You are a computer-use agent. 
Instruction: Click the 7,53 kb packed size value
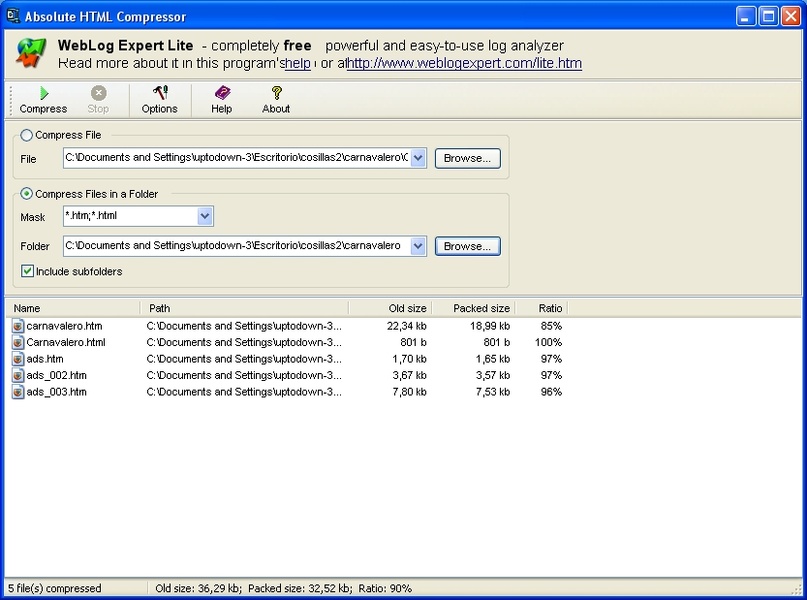pyautogui.click(x=493, y=392)
